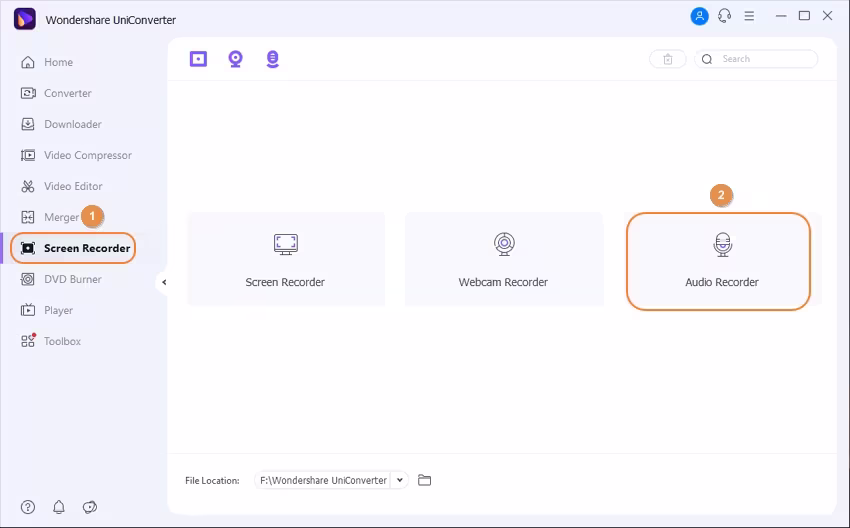Go to the Player section

pyautogui.click(x=47, y=310)
